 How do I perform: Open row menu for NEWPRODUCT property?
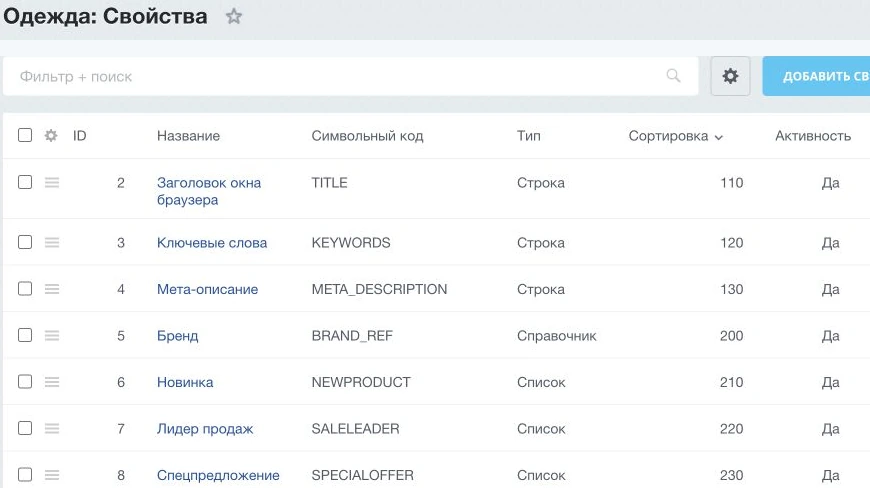pos(52,382)
